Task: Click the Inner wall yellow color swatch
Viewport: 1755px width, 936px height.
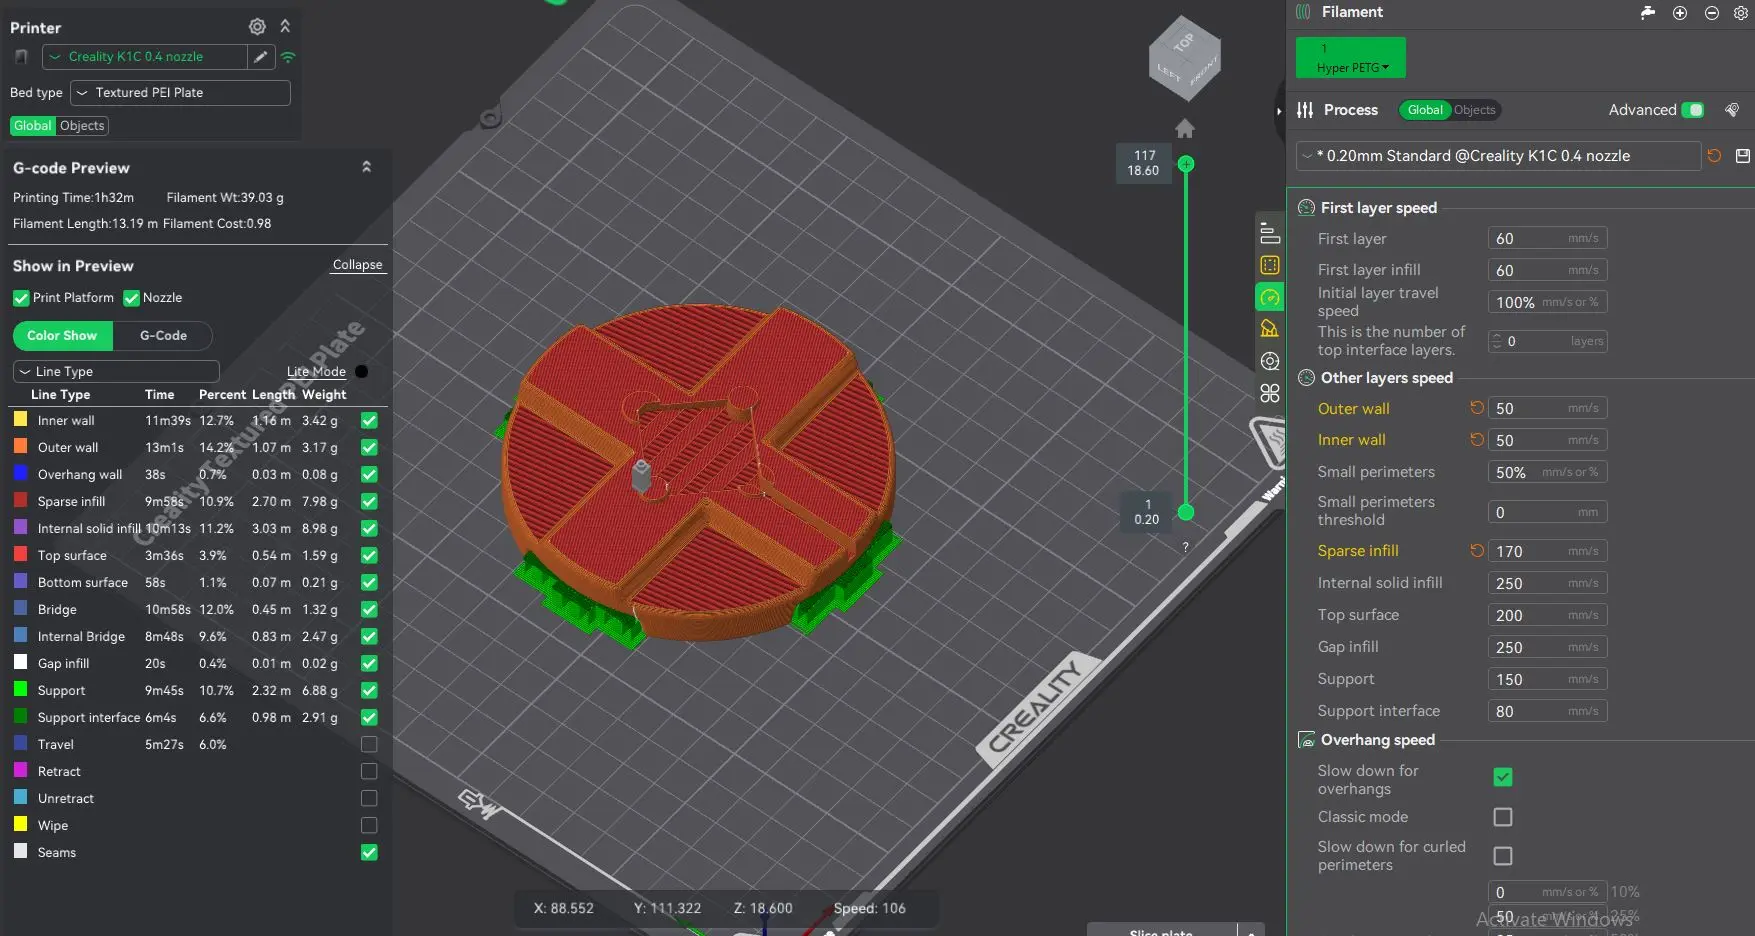Action: coord(20,420)
